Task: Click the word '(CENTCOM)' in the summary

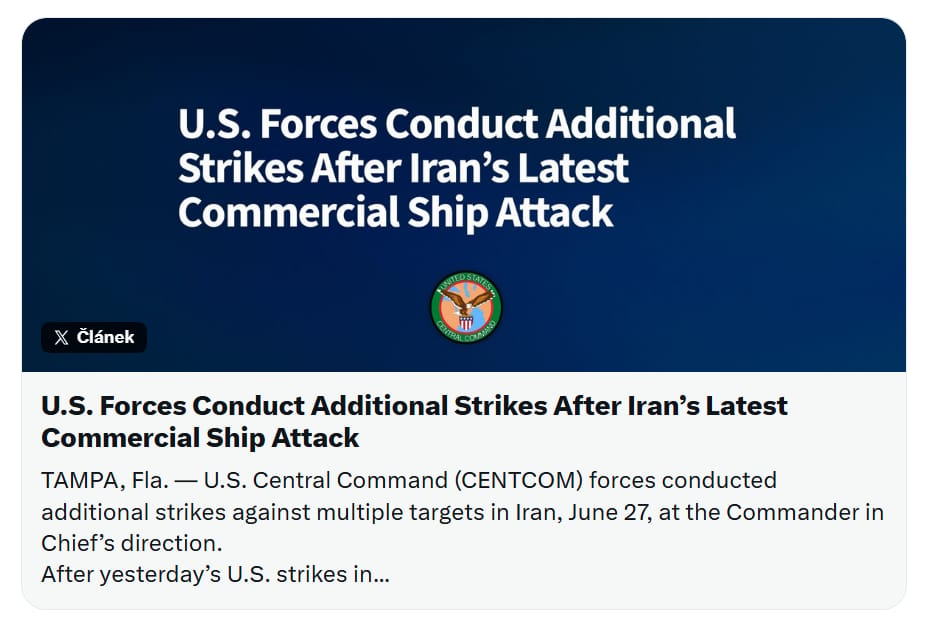Action: pyautogui.click(x=519, y=480)
